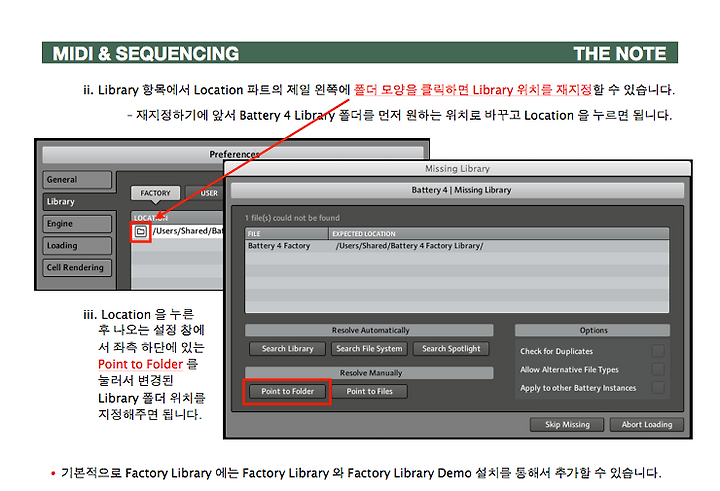Click the '1 file(s) could not be found' message

click(292, 218)
